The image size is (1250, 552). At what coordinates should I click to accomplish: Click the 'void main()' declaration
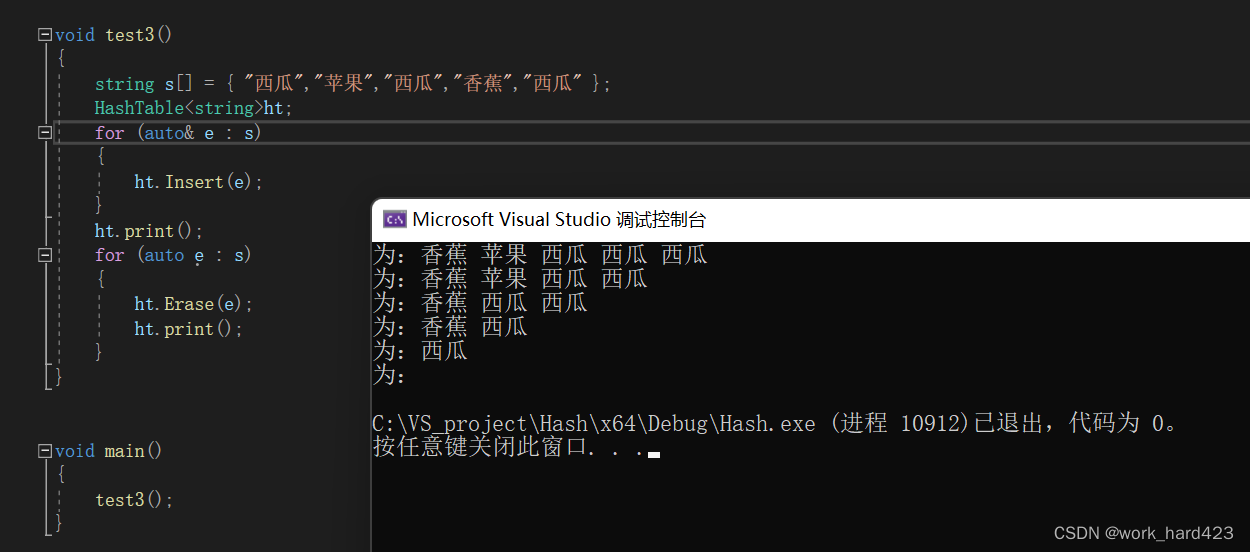(x=109, y=451)
